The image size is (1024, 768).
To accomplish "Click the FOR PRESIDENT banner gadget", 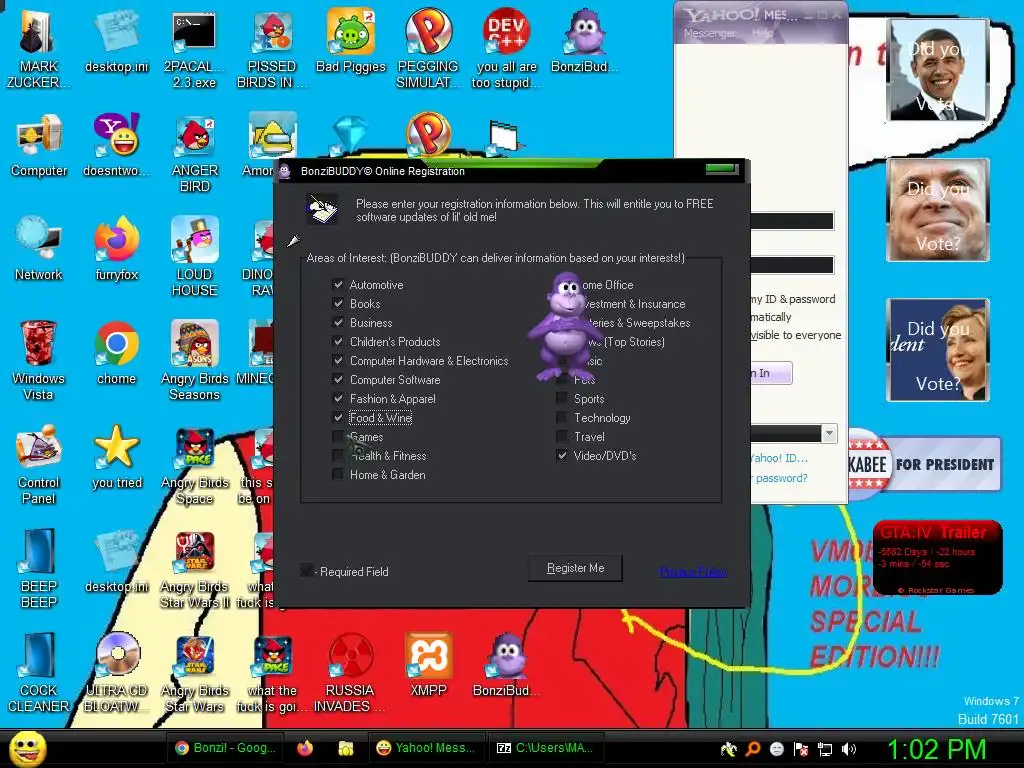I will pos(924,464).
